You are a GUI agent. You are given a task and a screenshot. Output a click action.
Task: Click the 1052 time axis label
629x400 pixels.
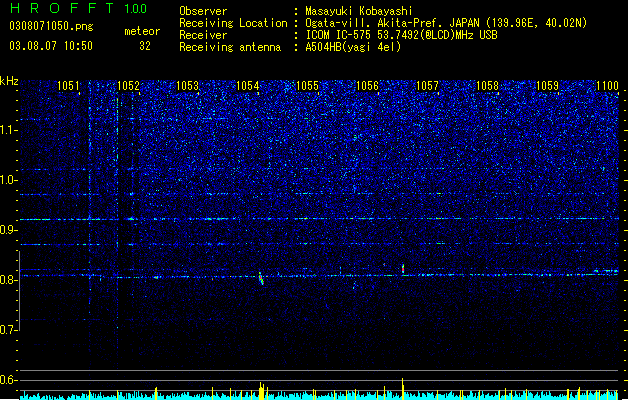click(128, 86)
